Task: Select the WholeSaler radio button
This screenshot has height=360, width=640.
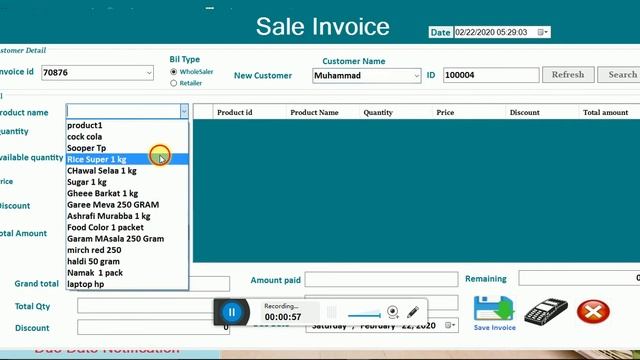Action: click(173, 72)
